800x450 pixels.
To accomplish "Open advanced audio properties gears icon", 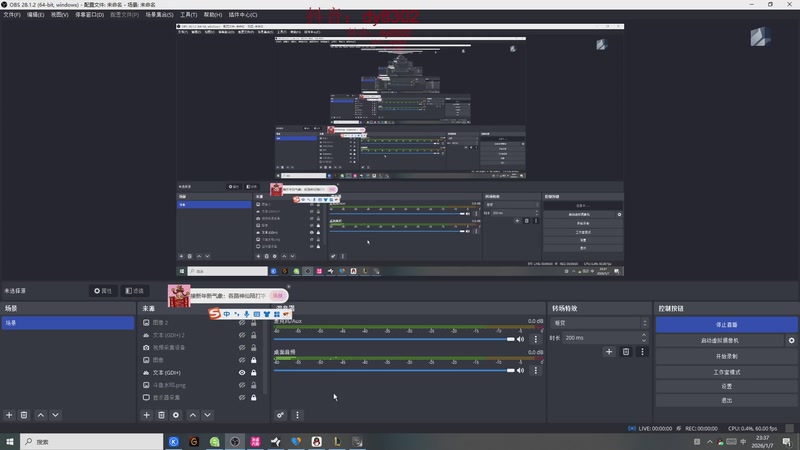I will [281, 415].
